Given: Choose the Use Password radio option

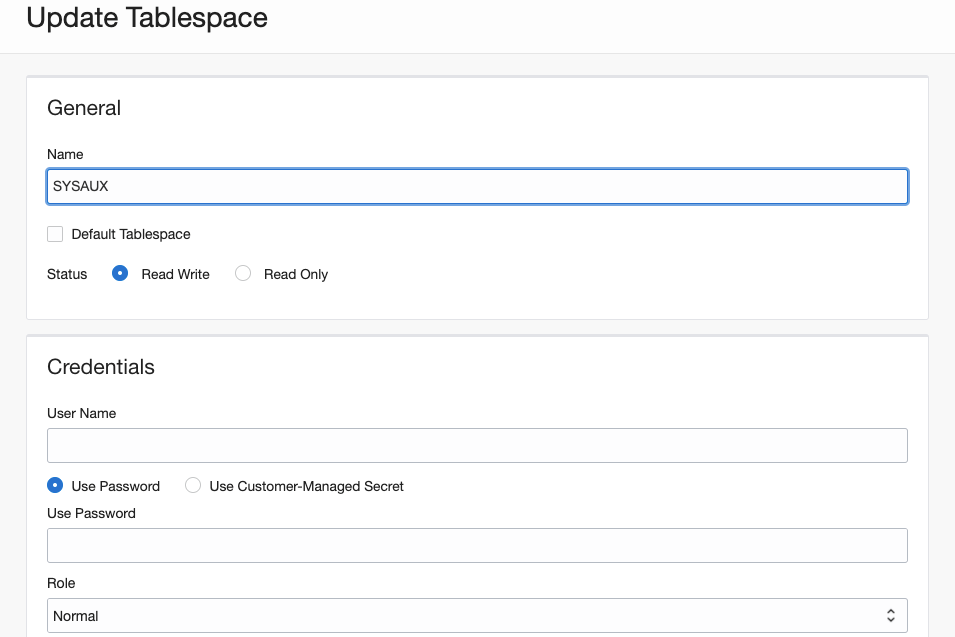Looking at the screenshot, I should [x=55, y=486].
